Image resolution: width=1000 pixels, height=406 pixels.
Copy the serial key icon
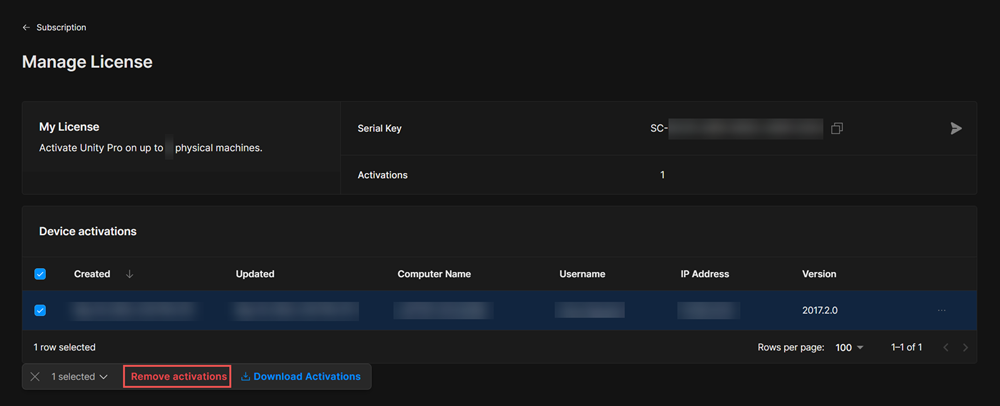837,129
